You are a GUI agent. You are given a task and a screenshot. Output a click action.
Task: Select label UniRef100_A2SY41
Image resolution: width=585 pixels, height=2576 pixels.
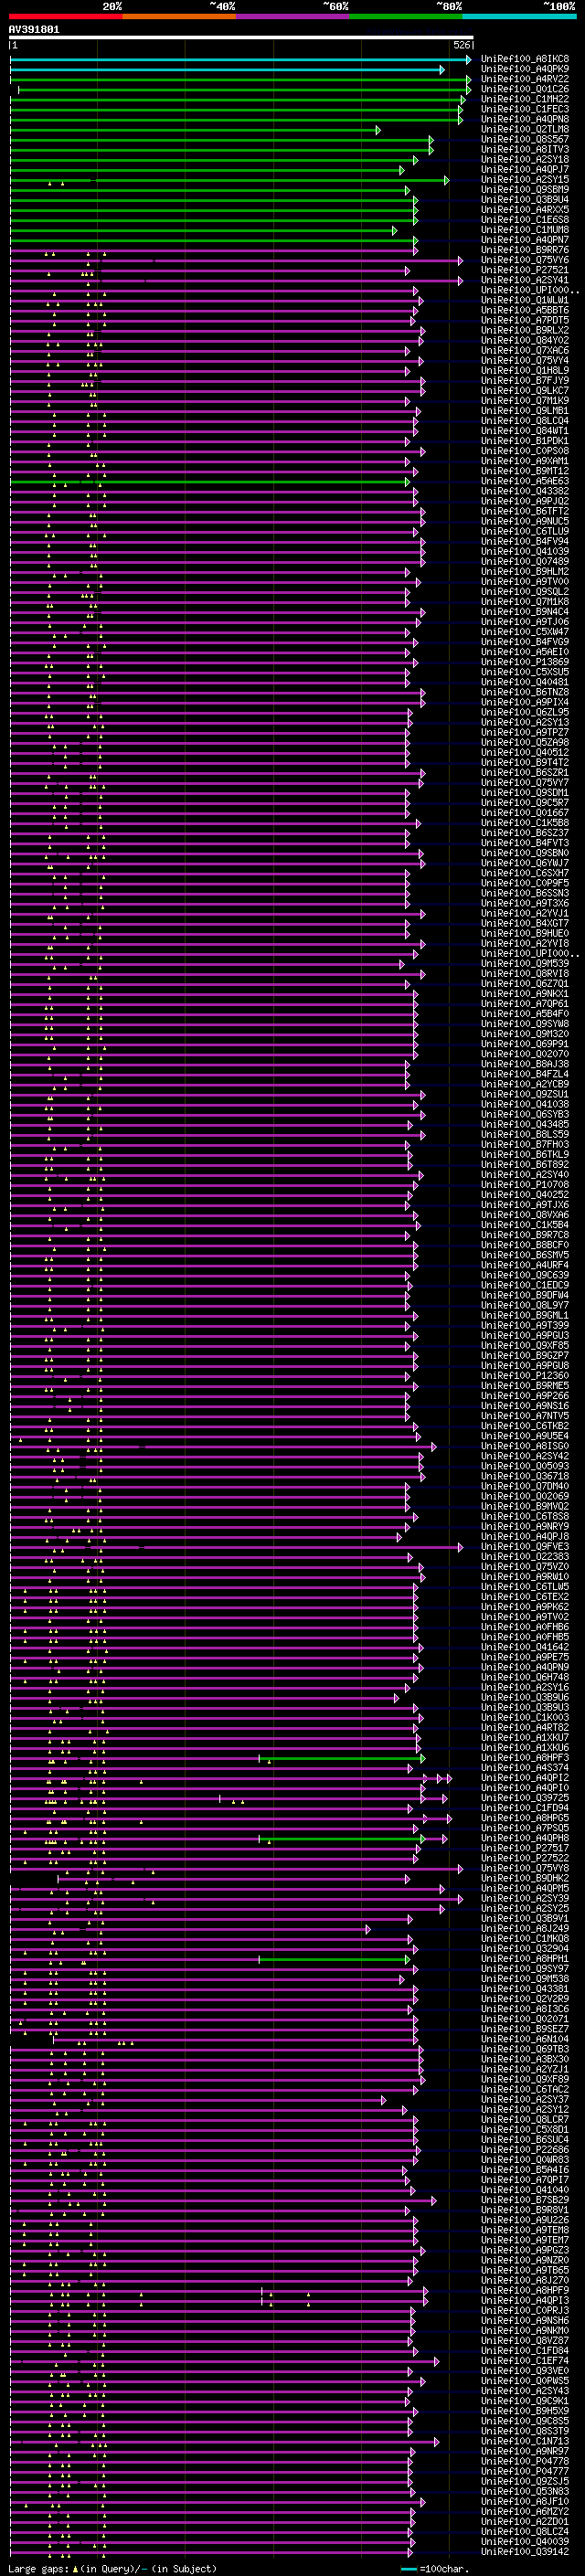pyautogui.click(x=524, y=280)
